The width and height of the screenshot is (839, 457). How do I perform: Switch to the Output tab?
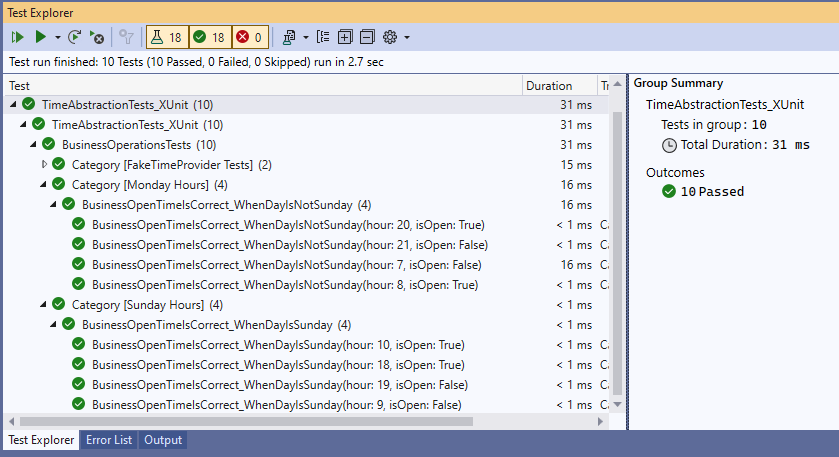tap(163, 440)
